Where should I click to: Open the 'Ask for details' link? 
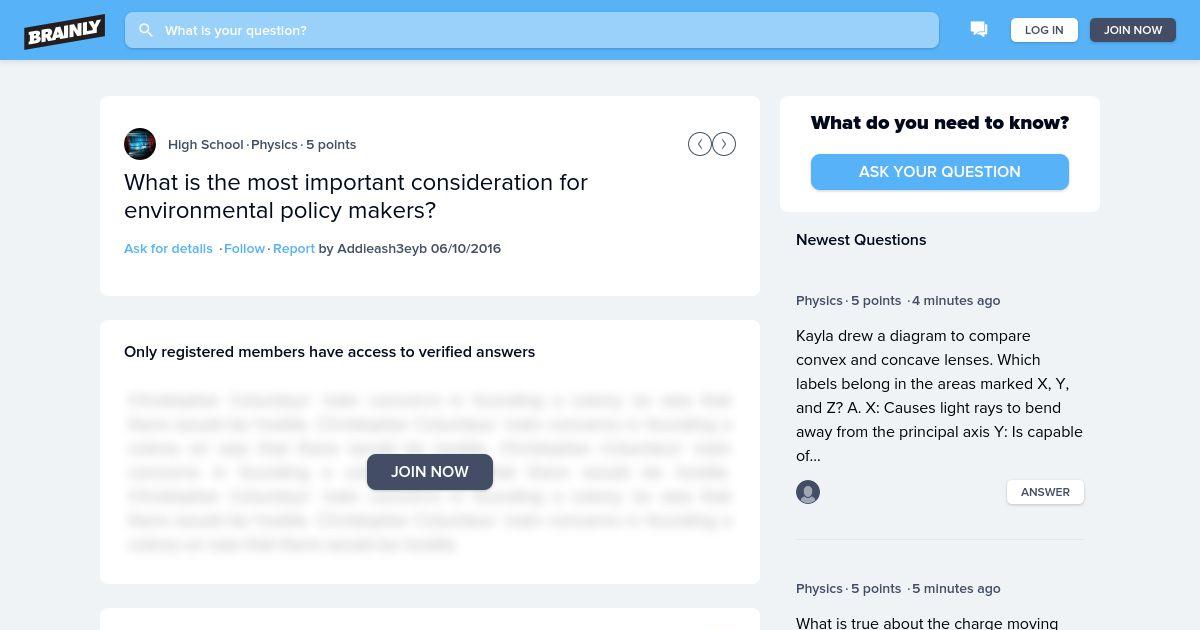click(x=168, y=248)
